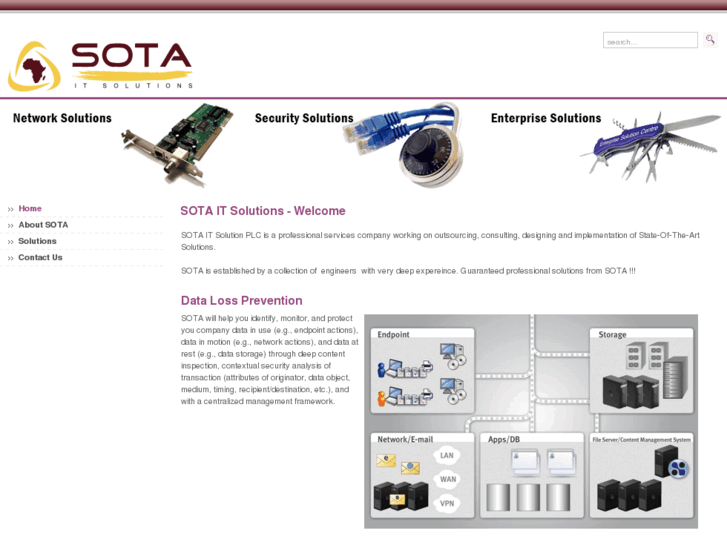Open About SOTA menu item
Image resolution: width=727 pixels, height=545 pixels.
point(43,225)
